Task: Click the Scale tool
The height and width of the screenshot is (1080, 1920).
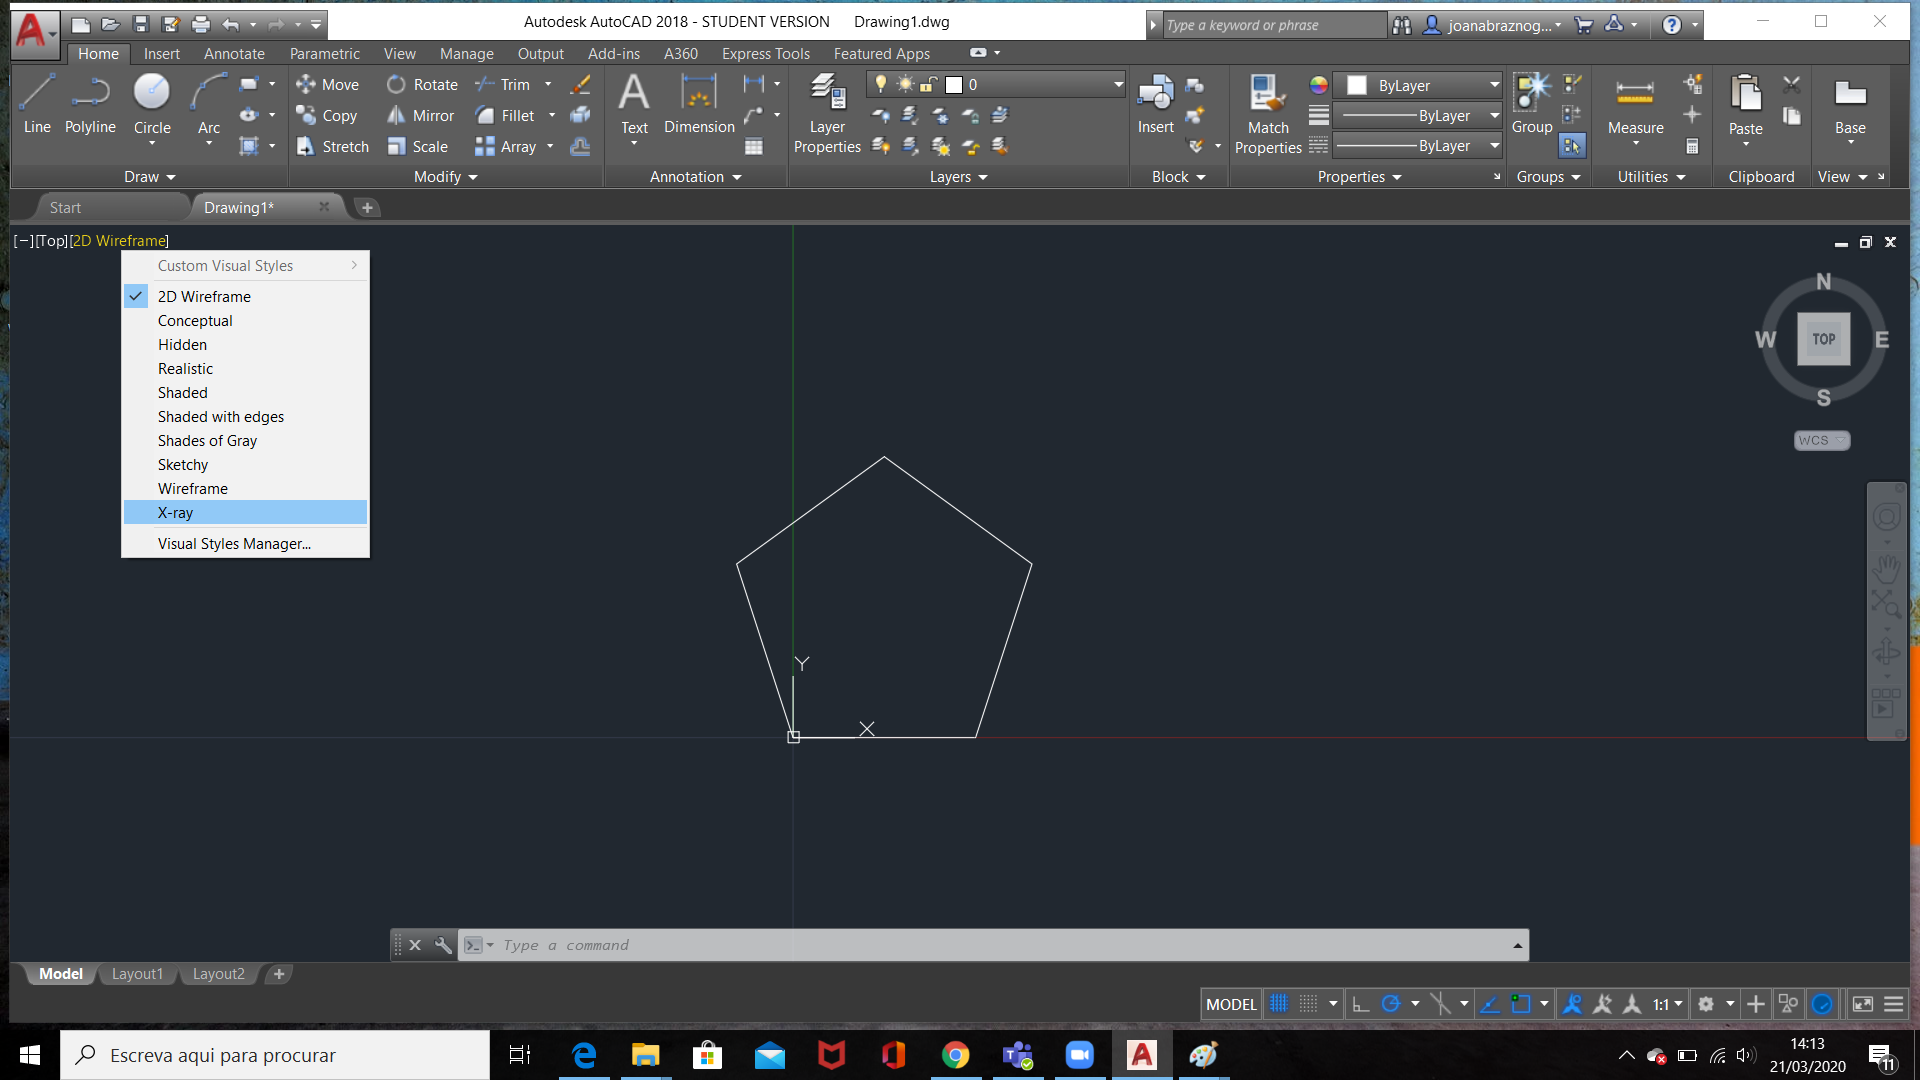Action: pyautogui.click(x=417, y=147)
